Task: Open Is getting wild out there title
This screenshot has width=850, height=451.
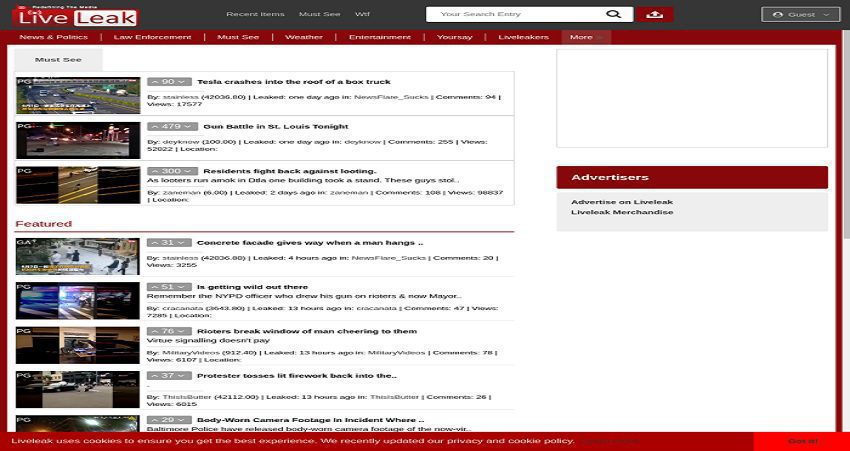Action: (x=253, y=287)
